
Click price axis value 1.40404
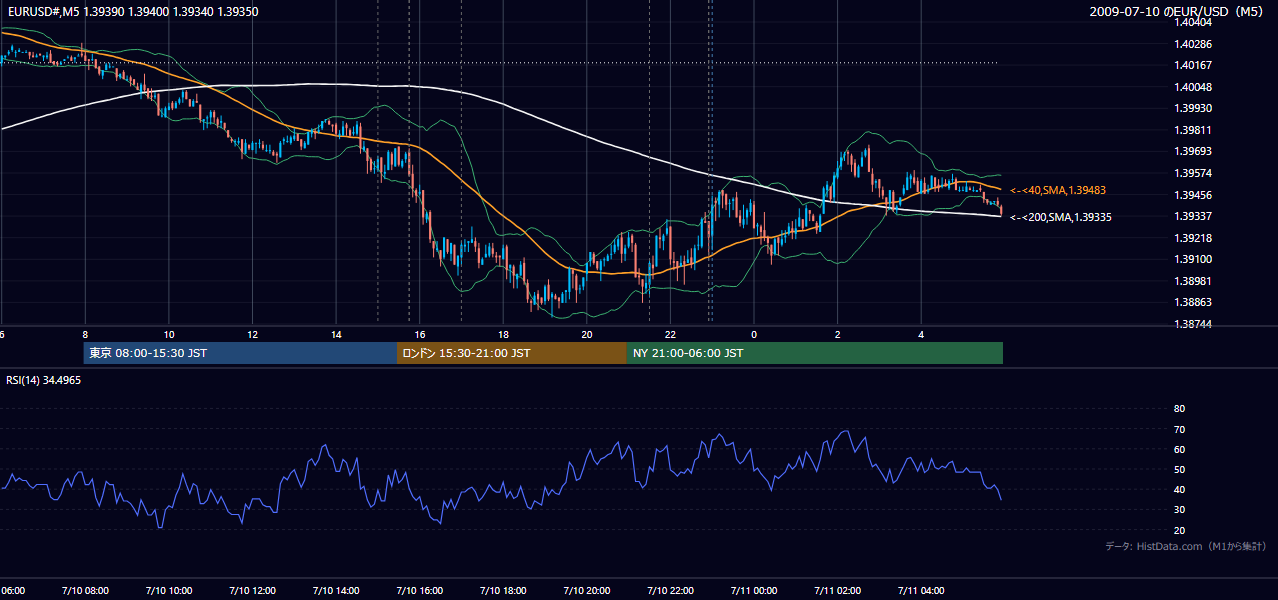[x=1193, y=22]
